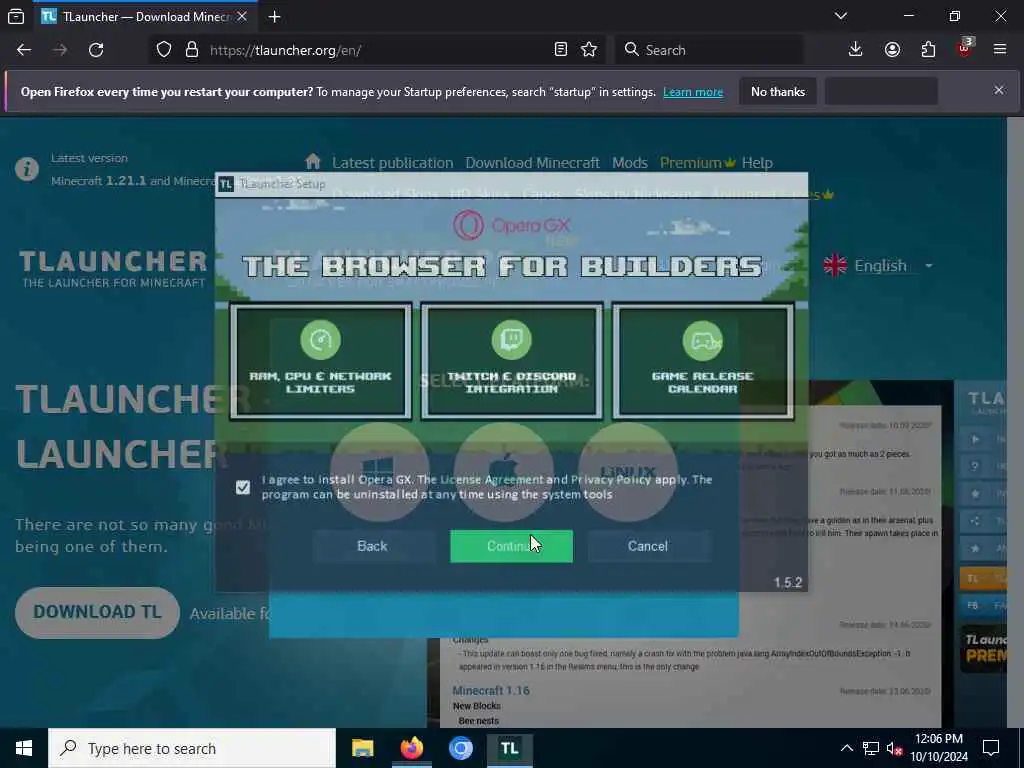The height and width of the screenshot is (768, 1024).
Task: Click the TL icon in Setup title bar
Action: click(x=226, y=184)
